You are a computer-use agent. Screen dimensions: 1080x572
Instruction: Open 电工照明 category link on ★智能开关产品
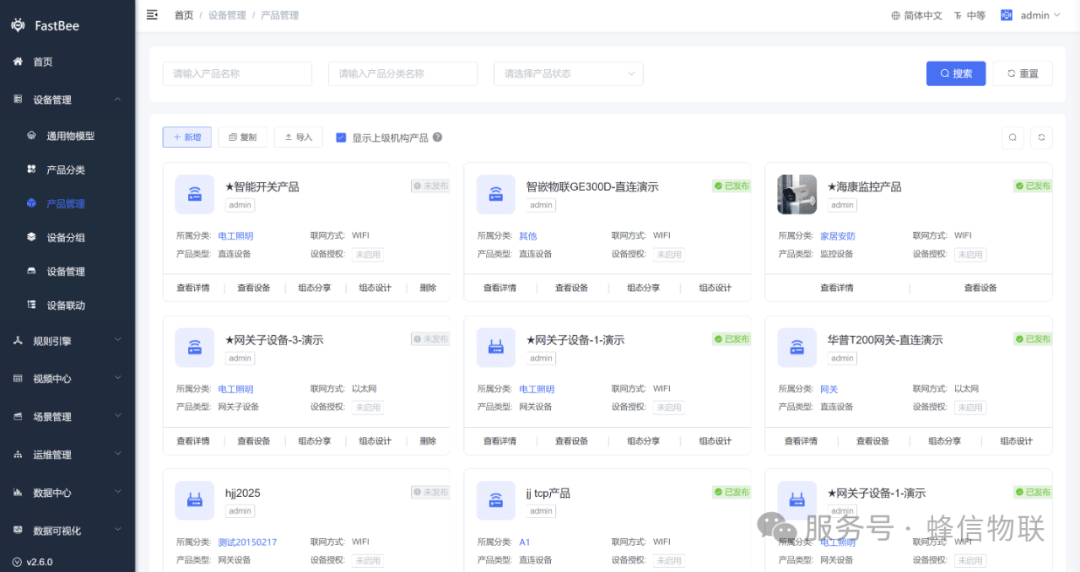[236, 236]
